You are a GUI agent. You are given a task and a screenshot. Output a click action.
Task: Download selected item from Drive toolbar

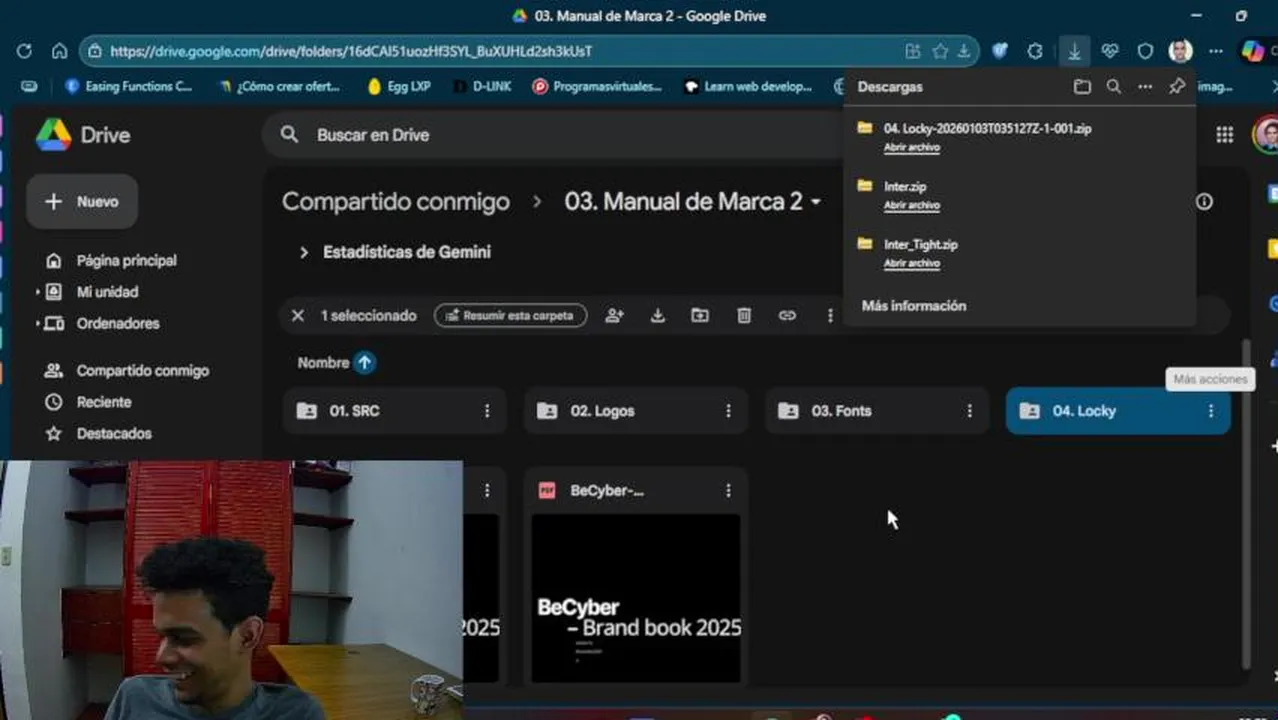[x=657, y=316]
